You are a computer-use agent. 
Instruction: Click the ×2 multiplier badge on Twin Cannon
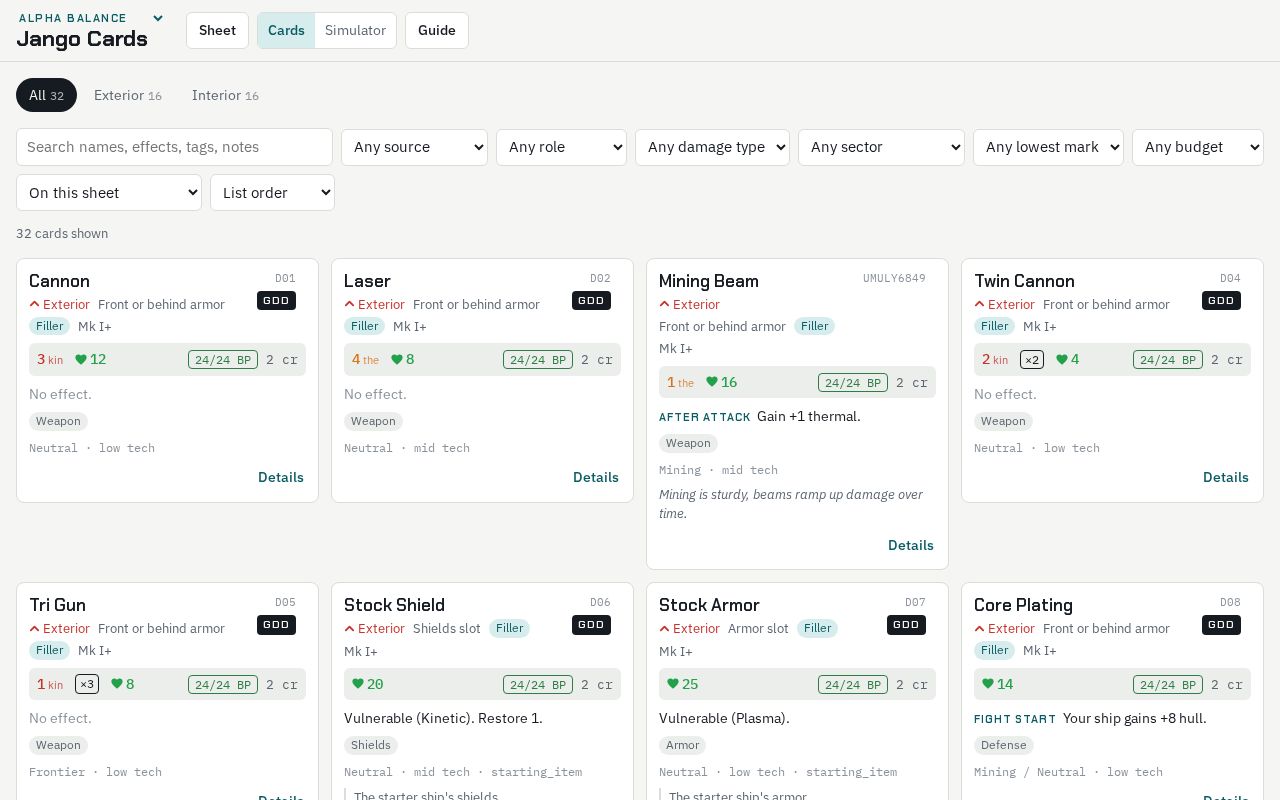[x=1032, y=360]
